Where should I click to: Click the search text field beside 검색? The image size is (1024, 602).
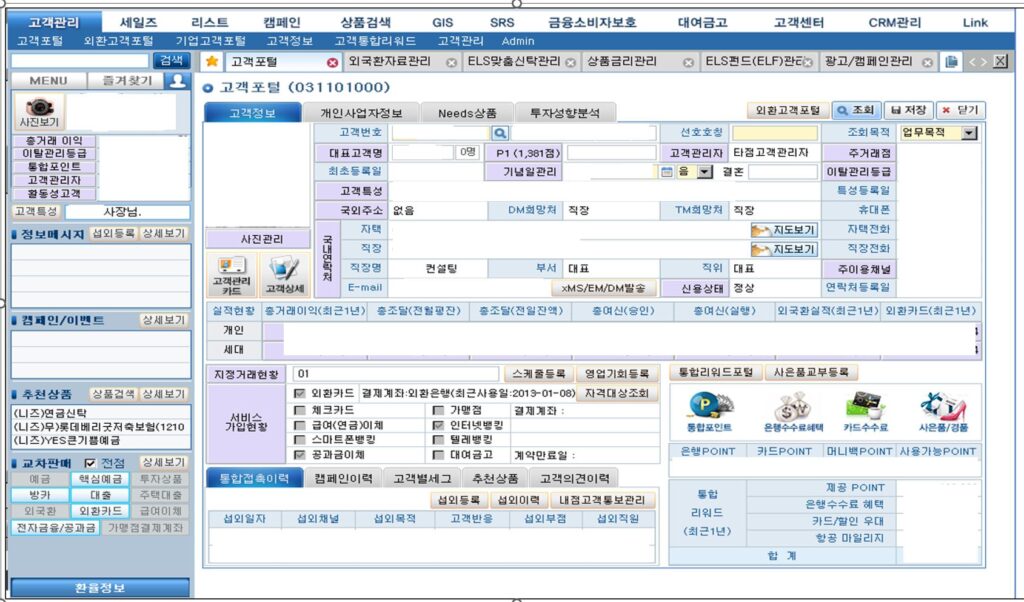[x=80, y=61]
